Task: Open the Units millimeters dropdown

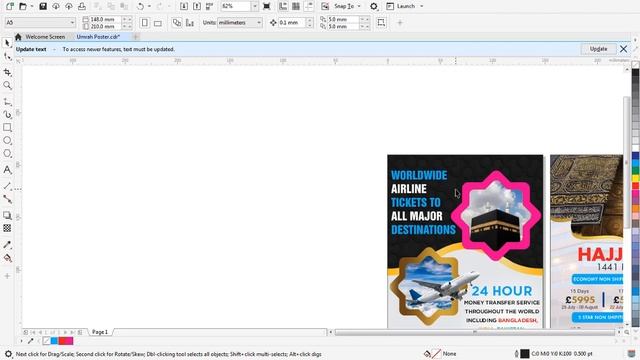Action: 259,23
